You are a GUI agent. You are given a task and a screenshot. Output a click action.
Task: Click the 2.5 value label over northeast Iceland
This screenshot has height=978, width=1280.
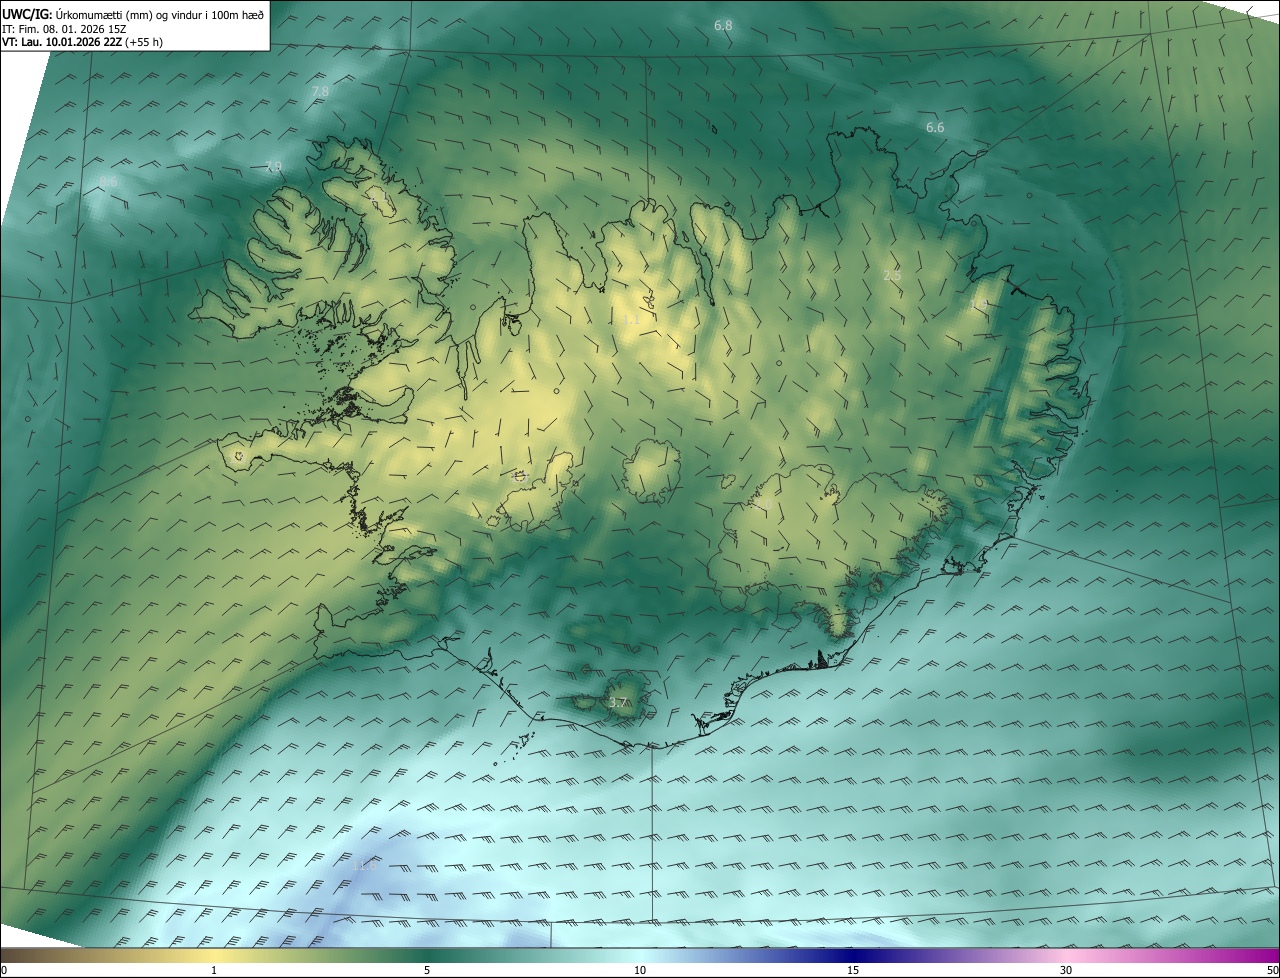point(892,274)
